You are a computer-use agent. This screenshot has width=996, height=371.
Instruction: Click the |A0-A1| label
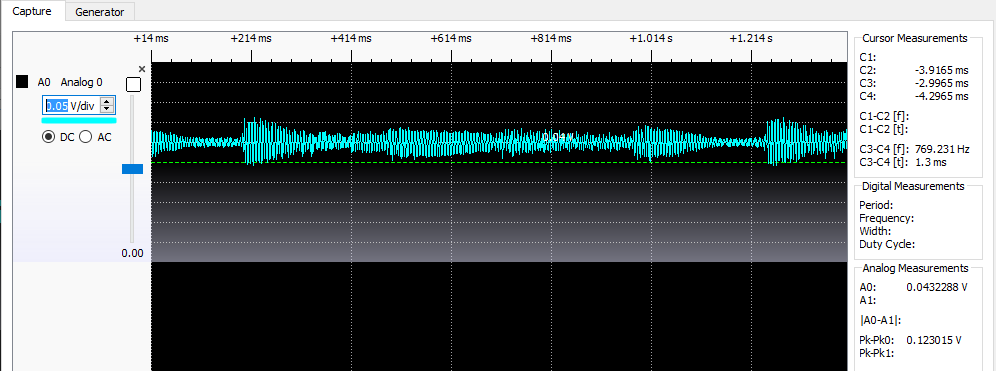point(880,321)
